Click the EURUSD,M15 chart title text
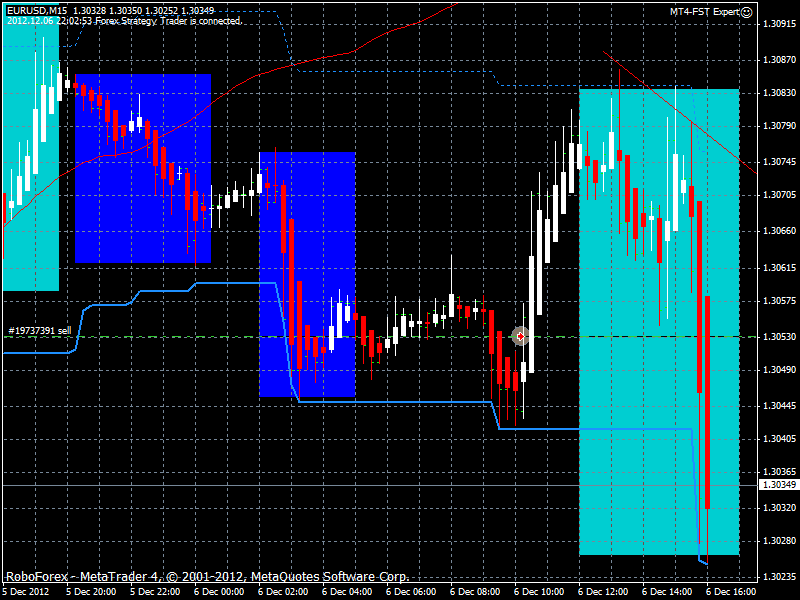This screenshot has height=600, width=800. [35, 10]
